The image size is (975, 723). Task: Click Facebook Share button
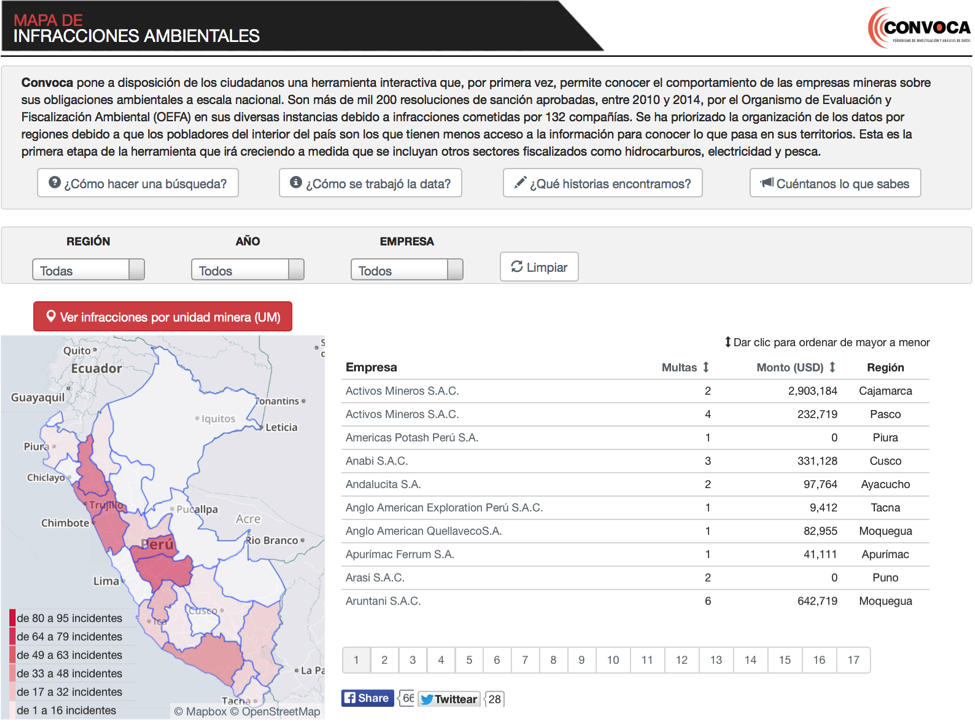tap(367, 699)
